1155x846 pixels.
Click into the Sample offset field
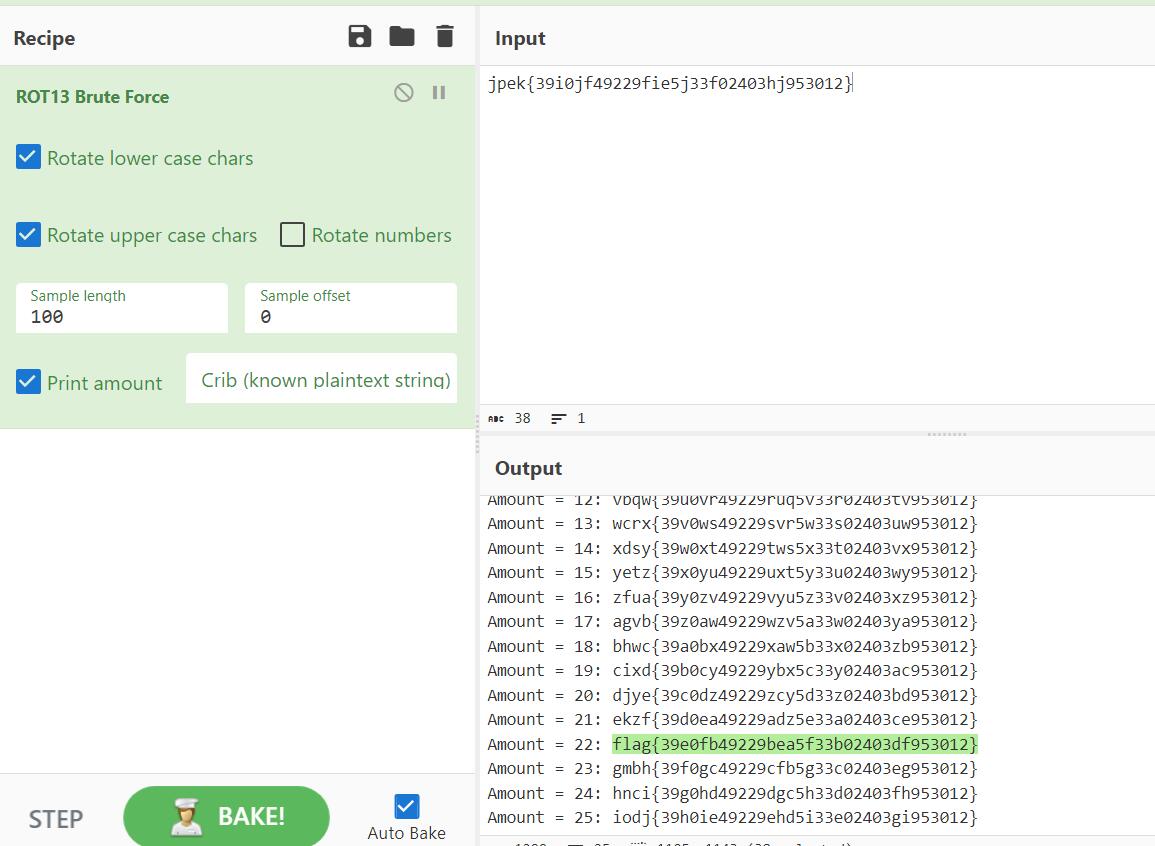coord(350,316)
